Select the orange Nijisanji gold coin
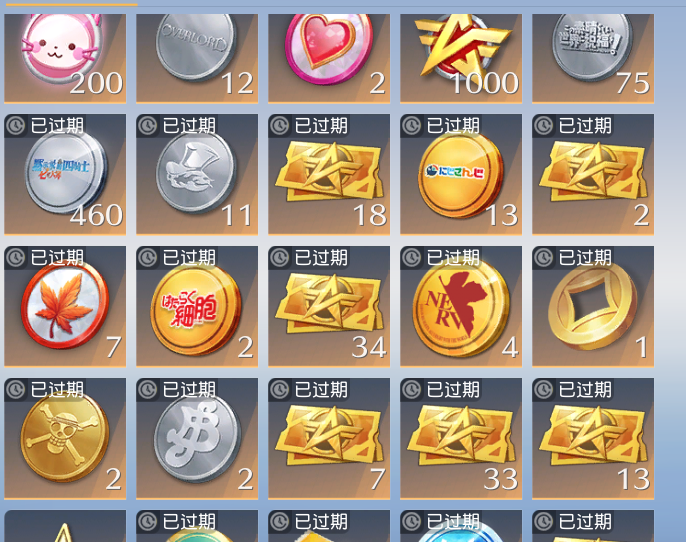The image size is (686, 542). pyautogui.click(x=461, y=175)
